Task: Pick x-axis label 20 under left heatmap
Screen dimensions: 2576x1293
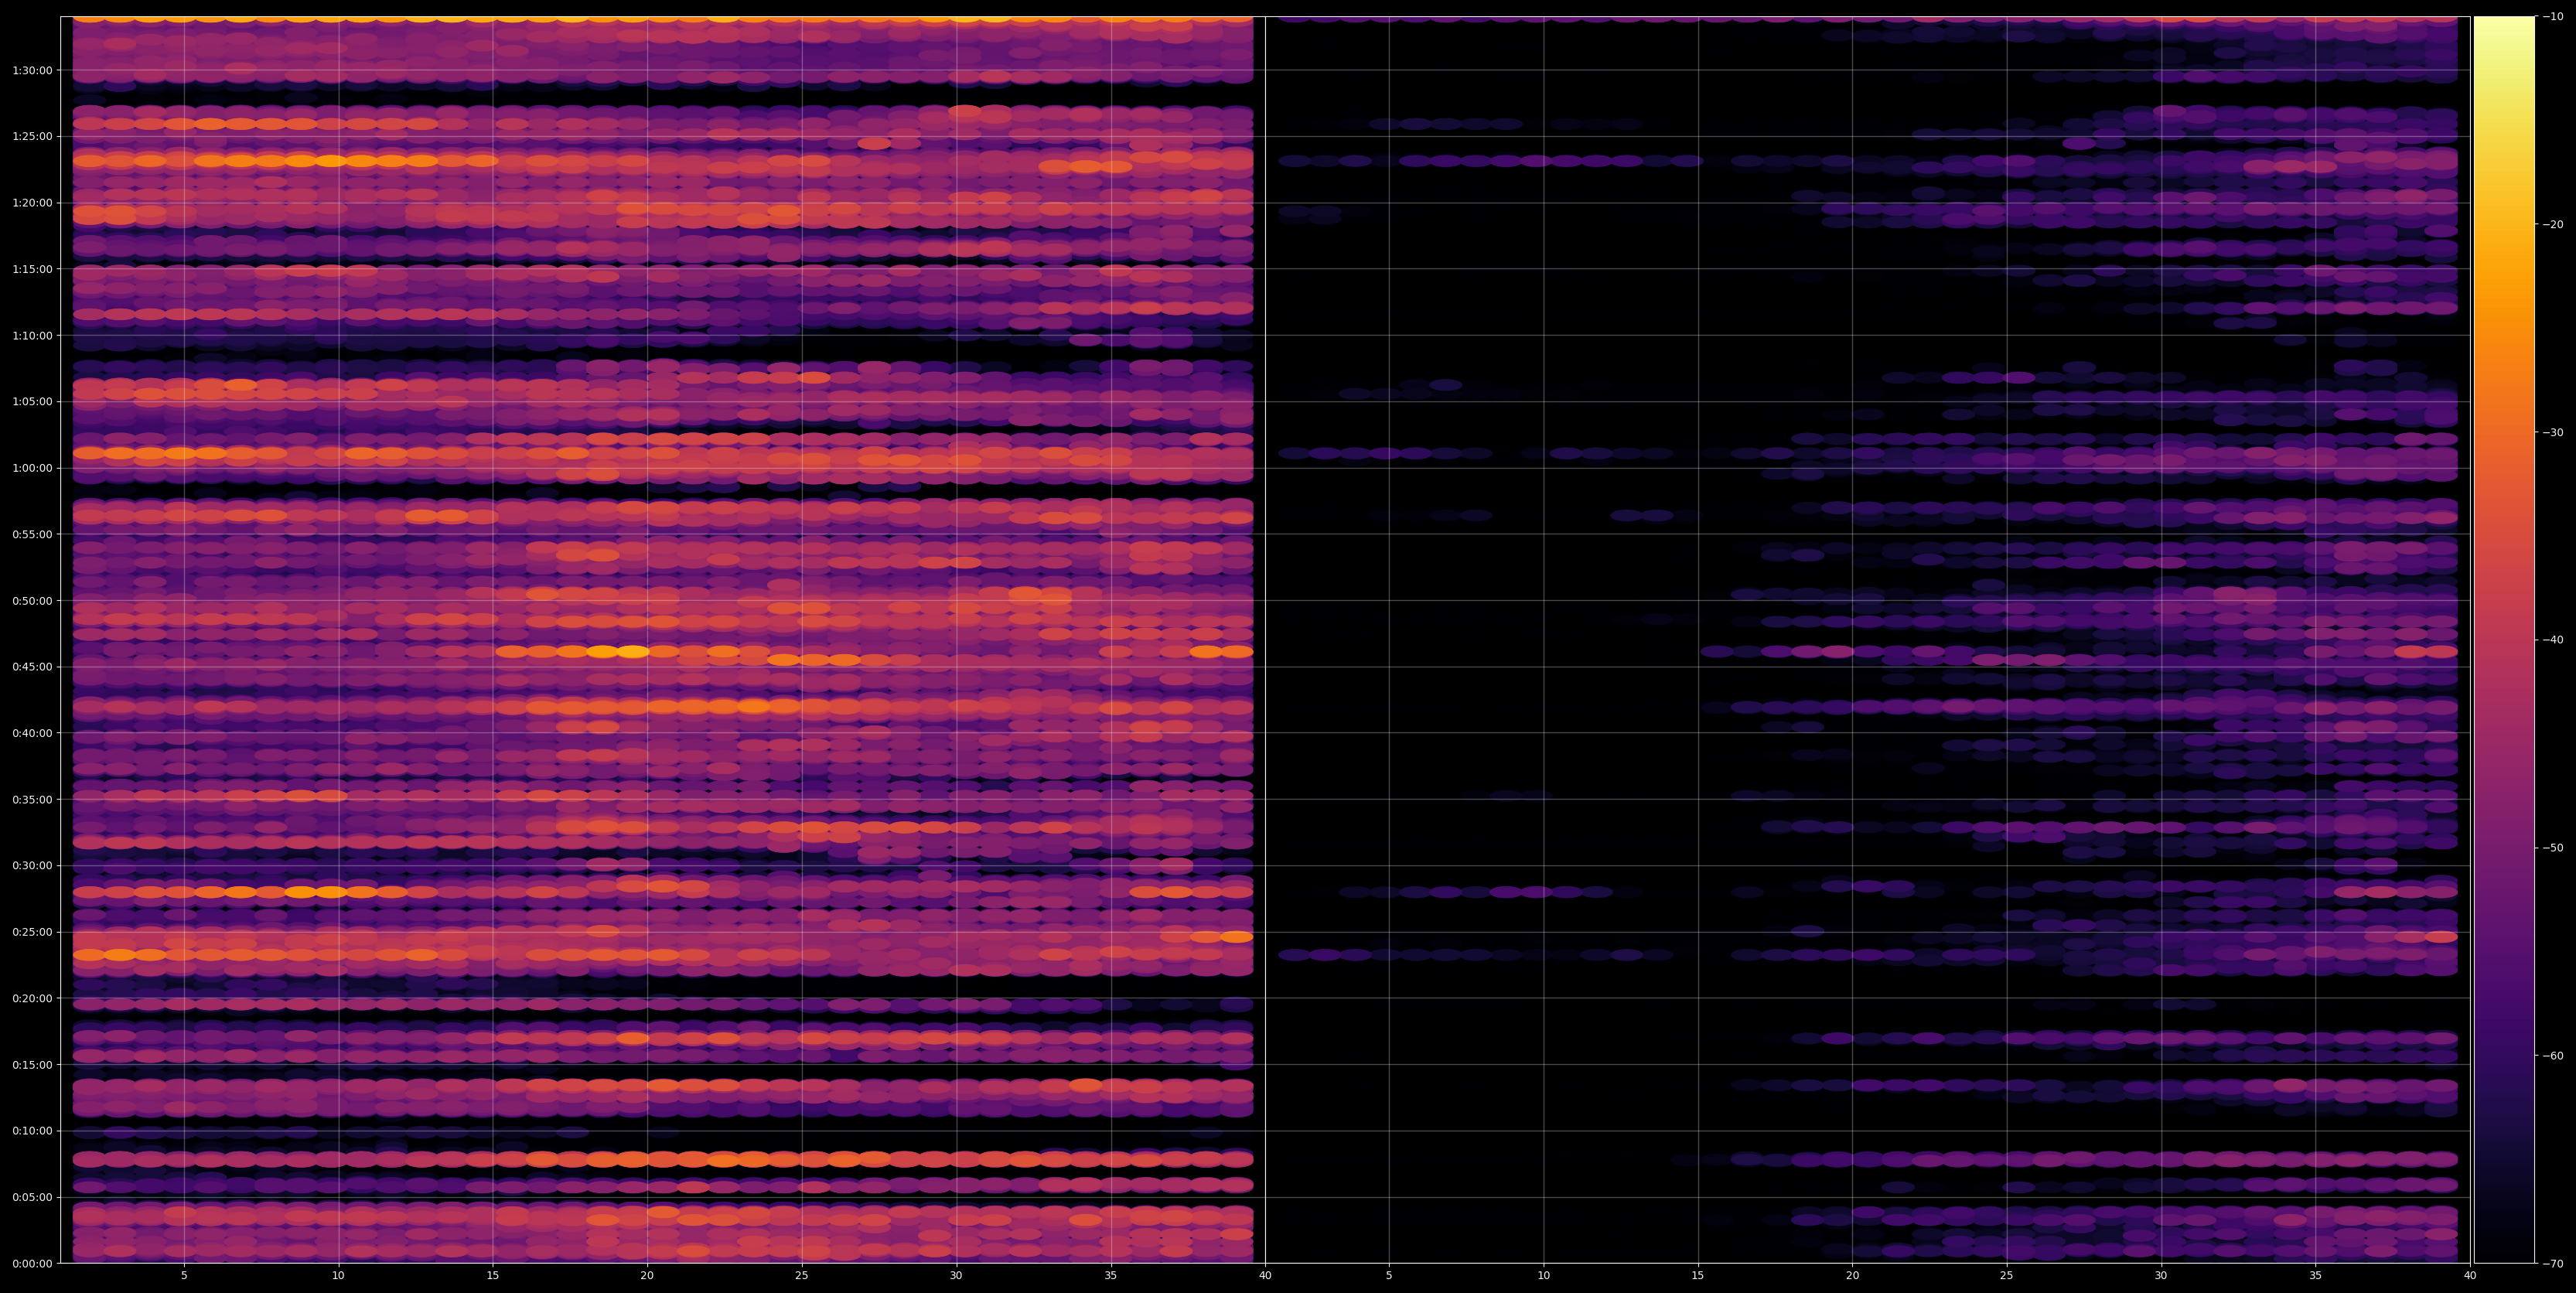Action: coord(647,1276)
